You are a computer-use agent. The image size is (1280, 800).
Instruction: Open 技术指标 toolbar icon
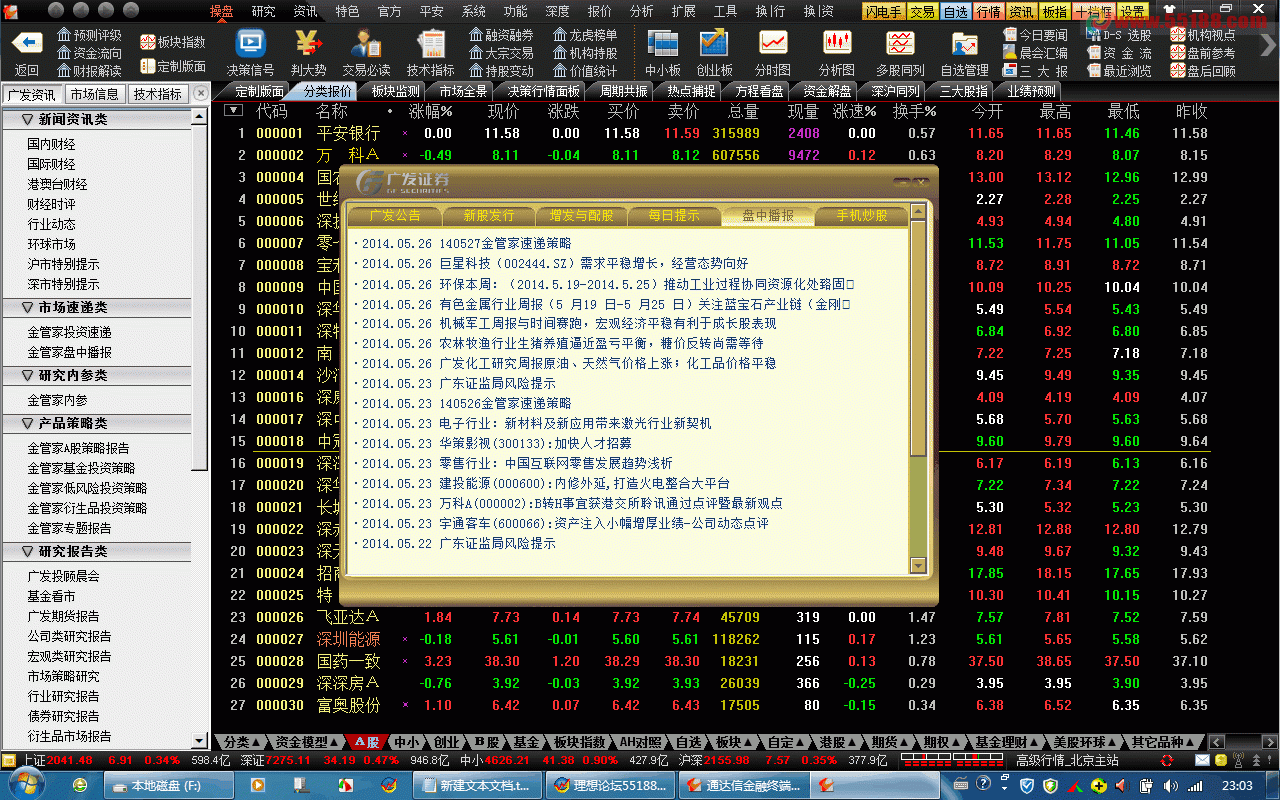click(x=431, y=45)
